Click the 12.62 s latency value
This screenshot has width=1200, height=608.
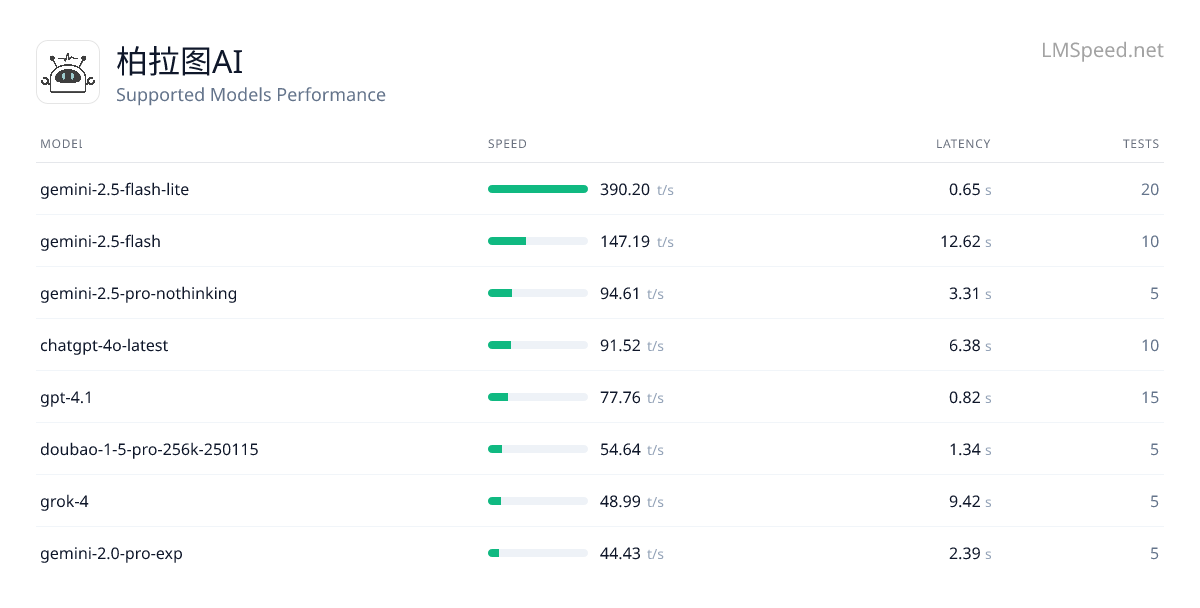(966, 241)
